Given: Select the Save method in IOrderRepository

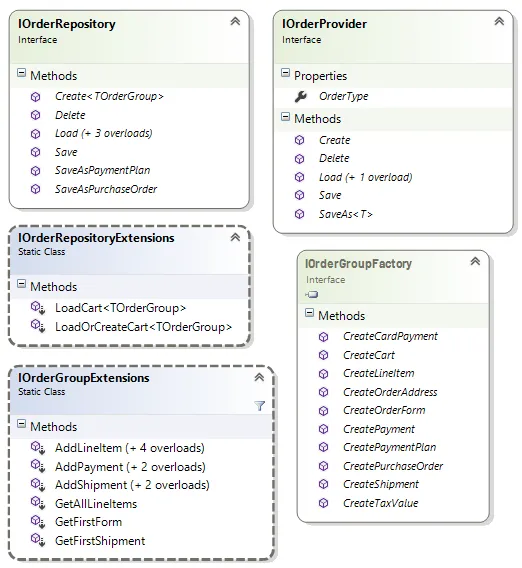Looking at the screenshot, I should [66, 152].
